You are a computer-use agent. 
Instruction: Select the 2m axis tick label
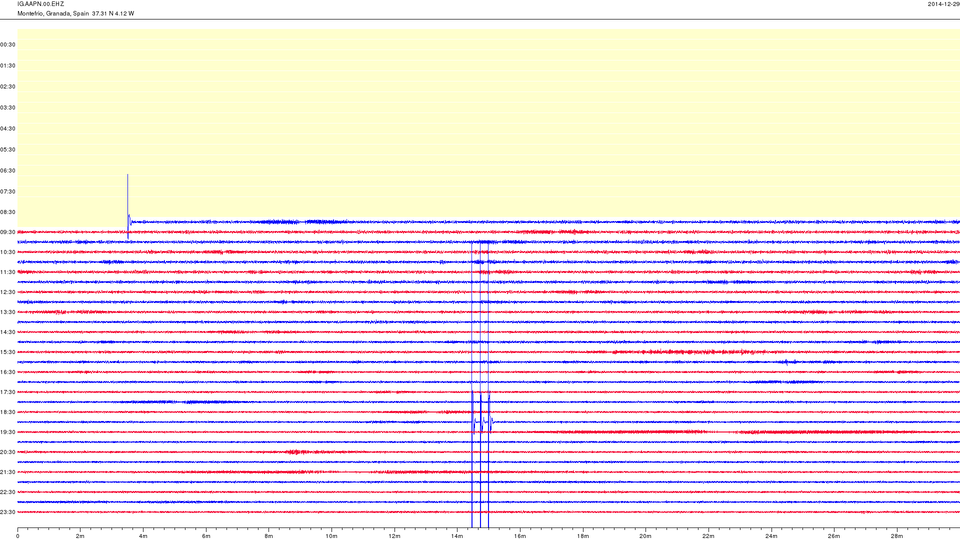pos(80,536)
